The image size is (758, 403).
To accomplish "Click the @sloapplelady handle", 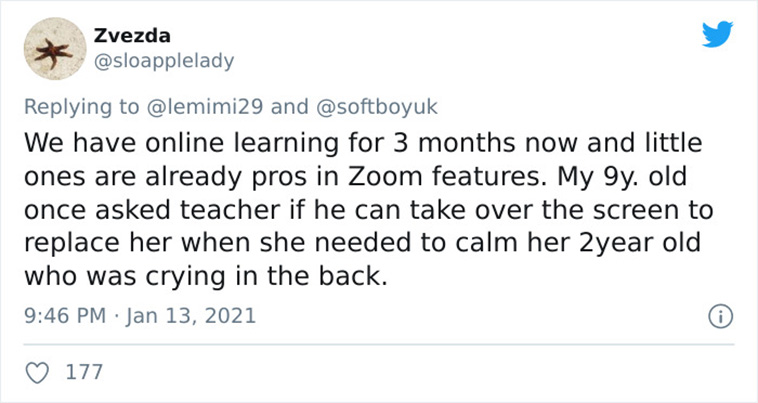I will point(163,61).
